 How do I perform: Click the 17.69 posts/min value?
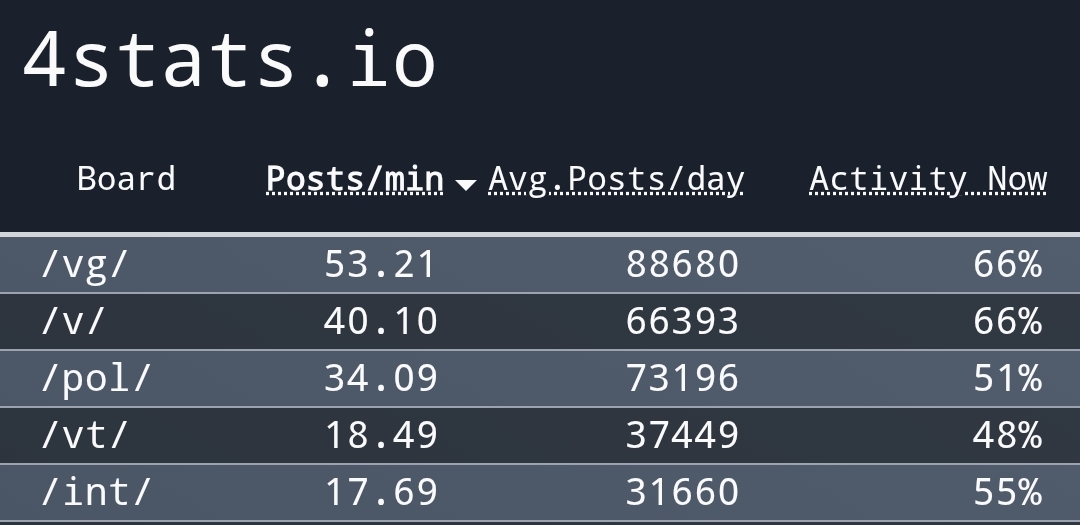(380, 493)
